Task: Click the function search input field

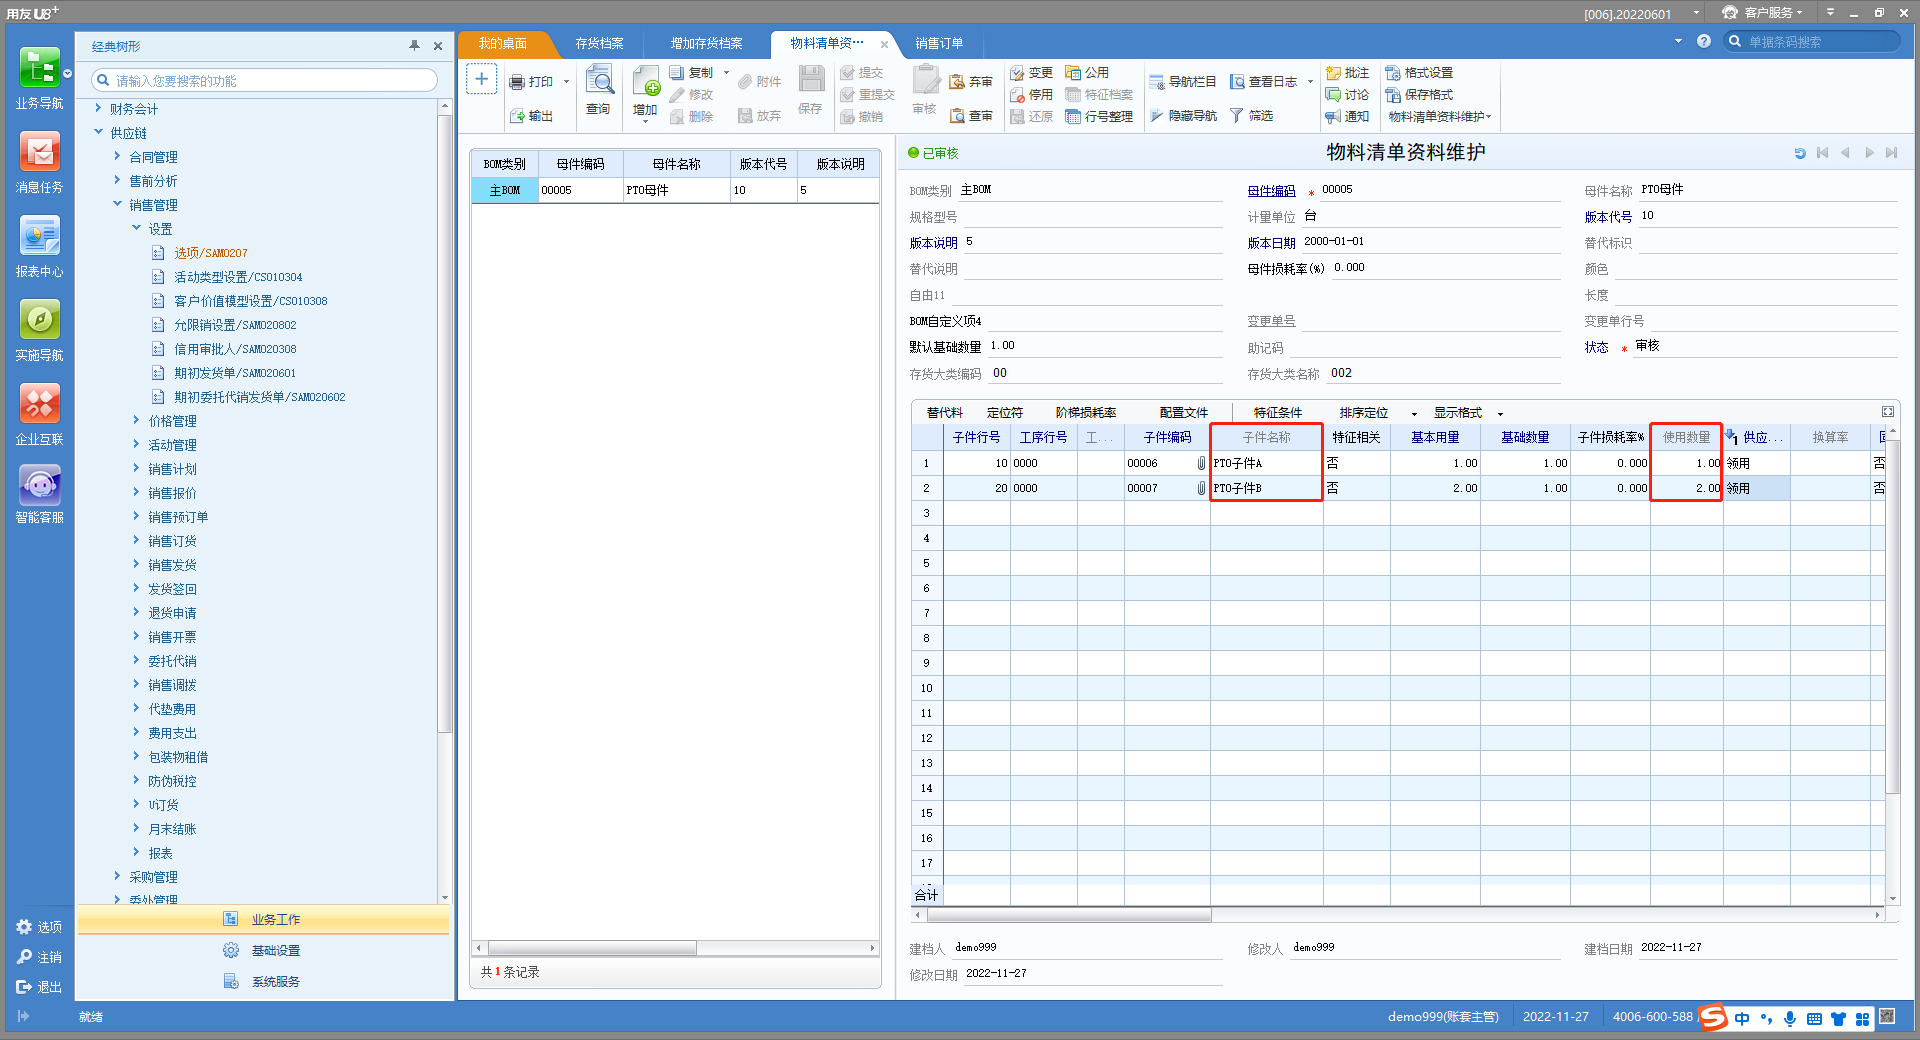Action: (270, 81)
